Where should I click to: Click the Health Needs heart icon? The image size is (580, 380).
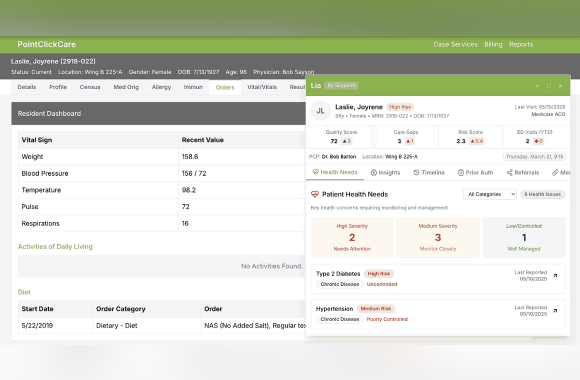(x=316, y=172)
